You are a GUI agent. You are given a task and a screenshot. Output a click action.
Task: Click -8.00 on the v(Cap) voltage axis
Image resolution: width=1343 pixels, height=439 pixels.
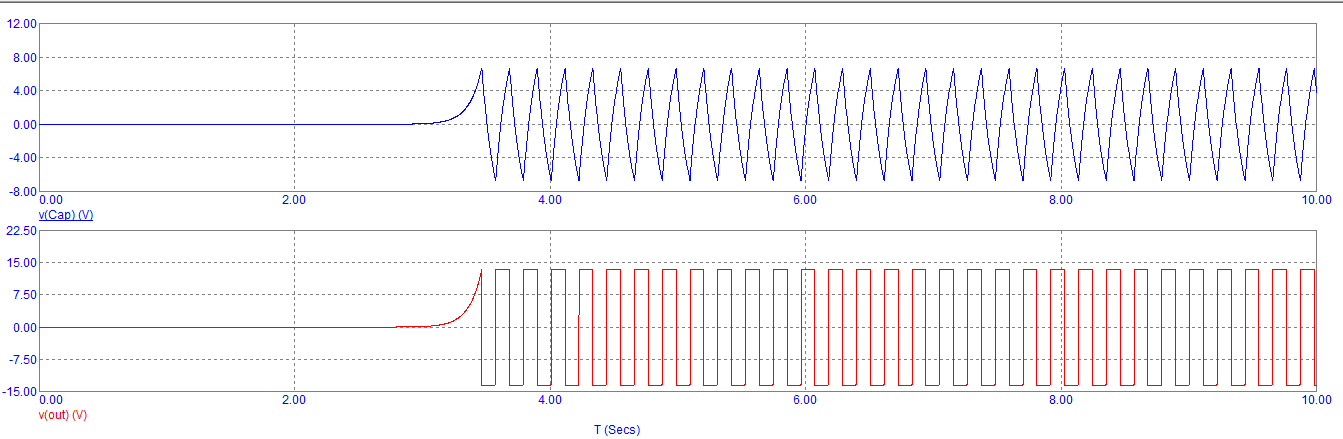coord(23,192)
